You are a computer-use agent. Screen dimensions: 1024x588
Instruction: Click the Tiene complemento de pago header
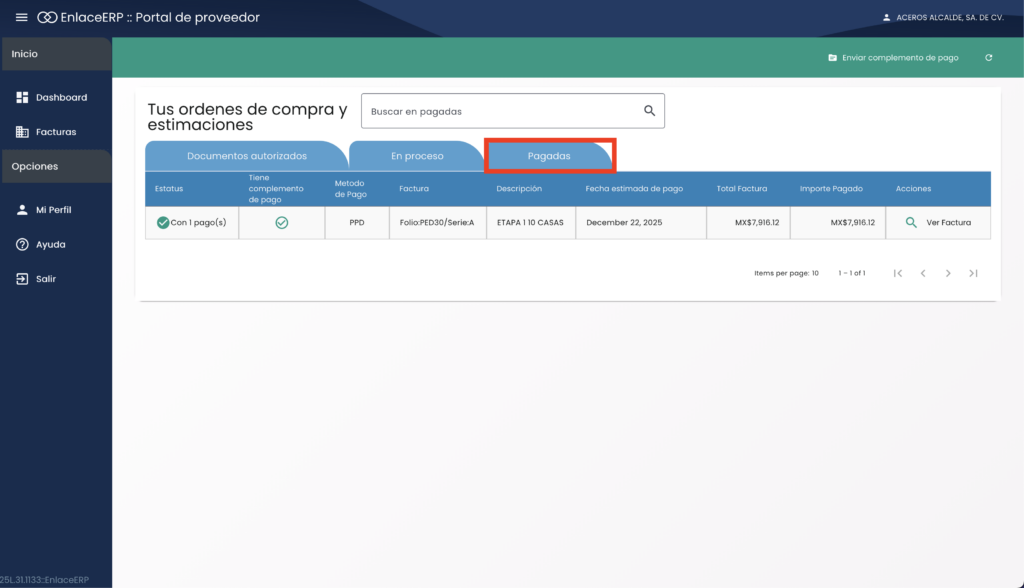[x=276, y=189]
